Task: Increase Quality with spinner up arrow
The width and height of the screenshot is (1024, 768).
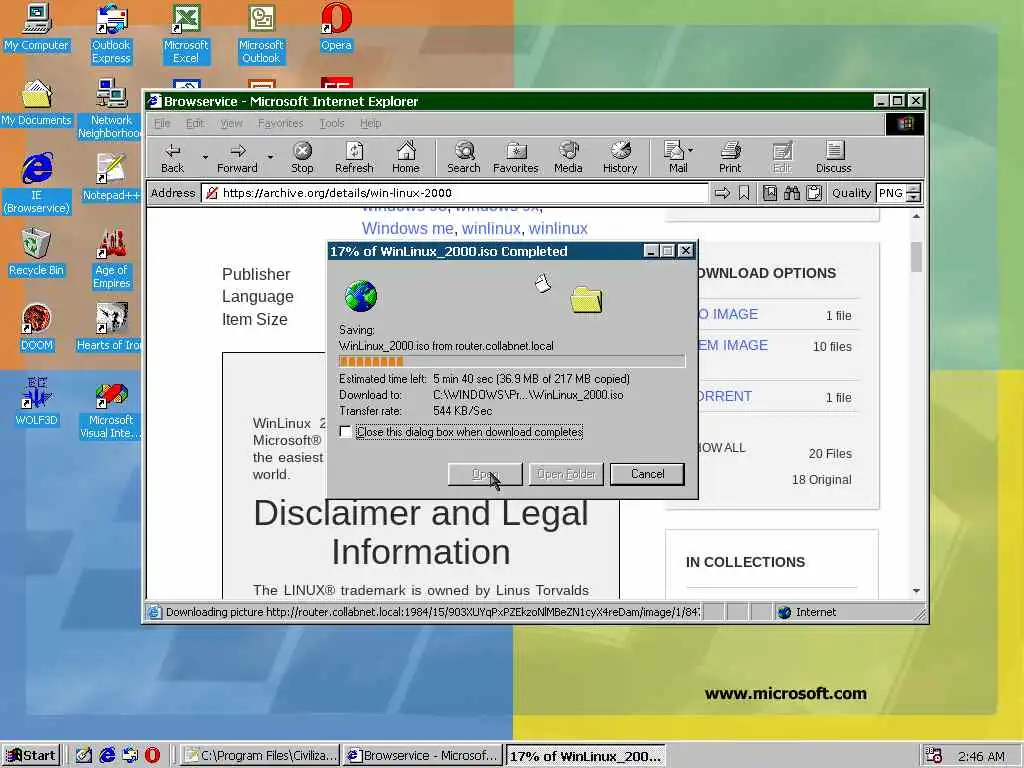Action: 914,189
